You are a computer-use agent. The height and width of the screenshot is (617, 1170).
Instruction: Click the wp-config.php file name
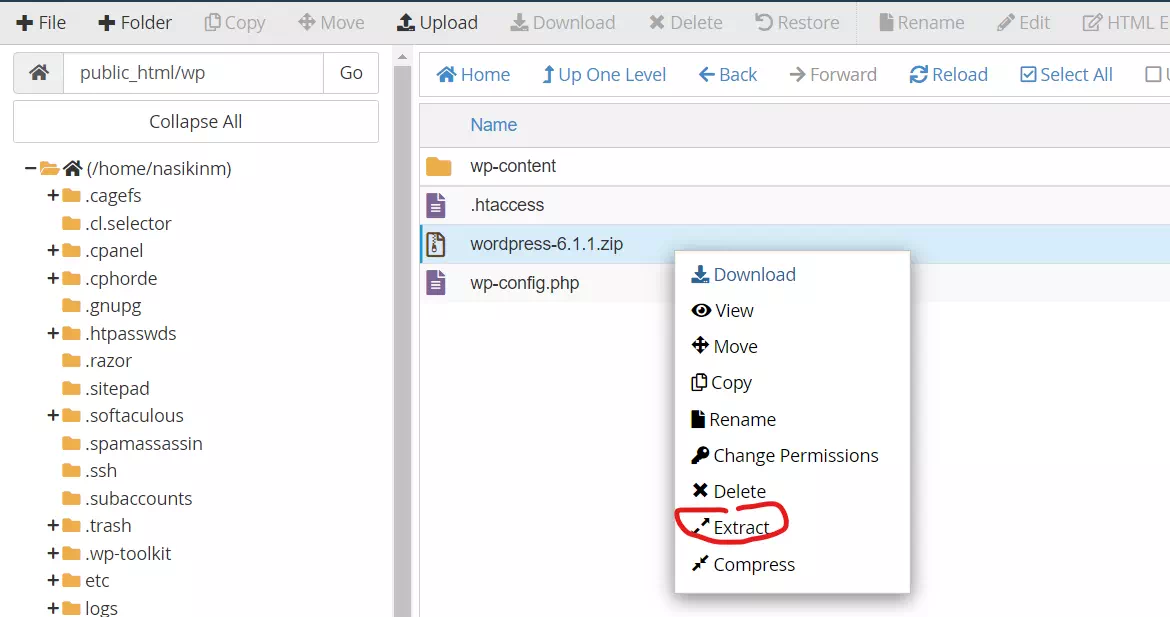point(525,283)
